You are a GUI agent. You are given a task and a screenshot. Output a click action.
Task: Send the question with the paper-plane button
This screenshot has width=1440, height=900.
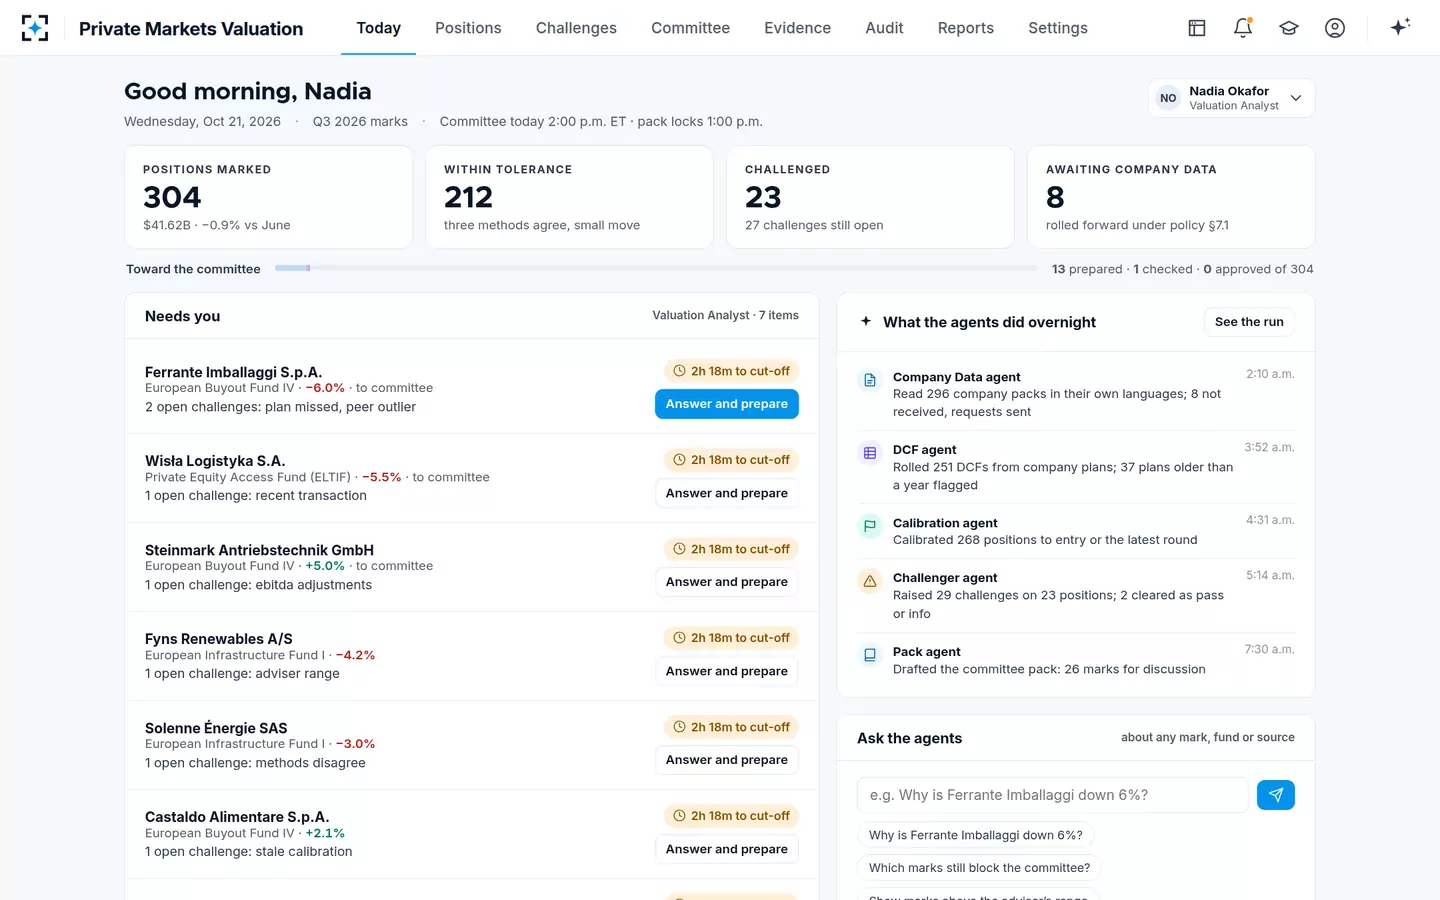click(1276, 795)
